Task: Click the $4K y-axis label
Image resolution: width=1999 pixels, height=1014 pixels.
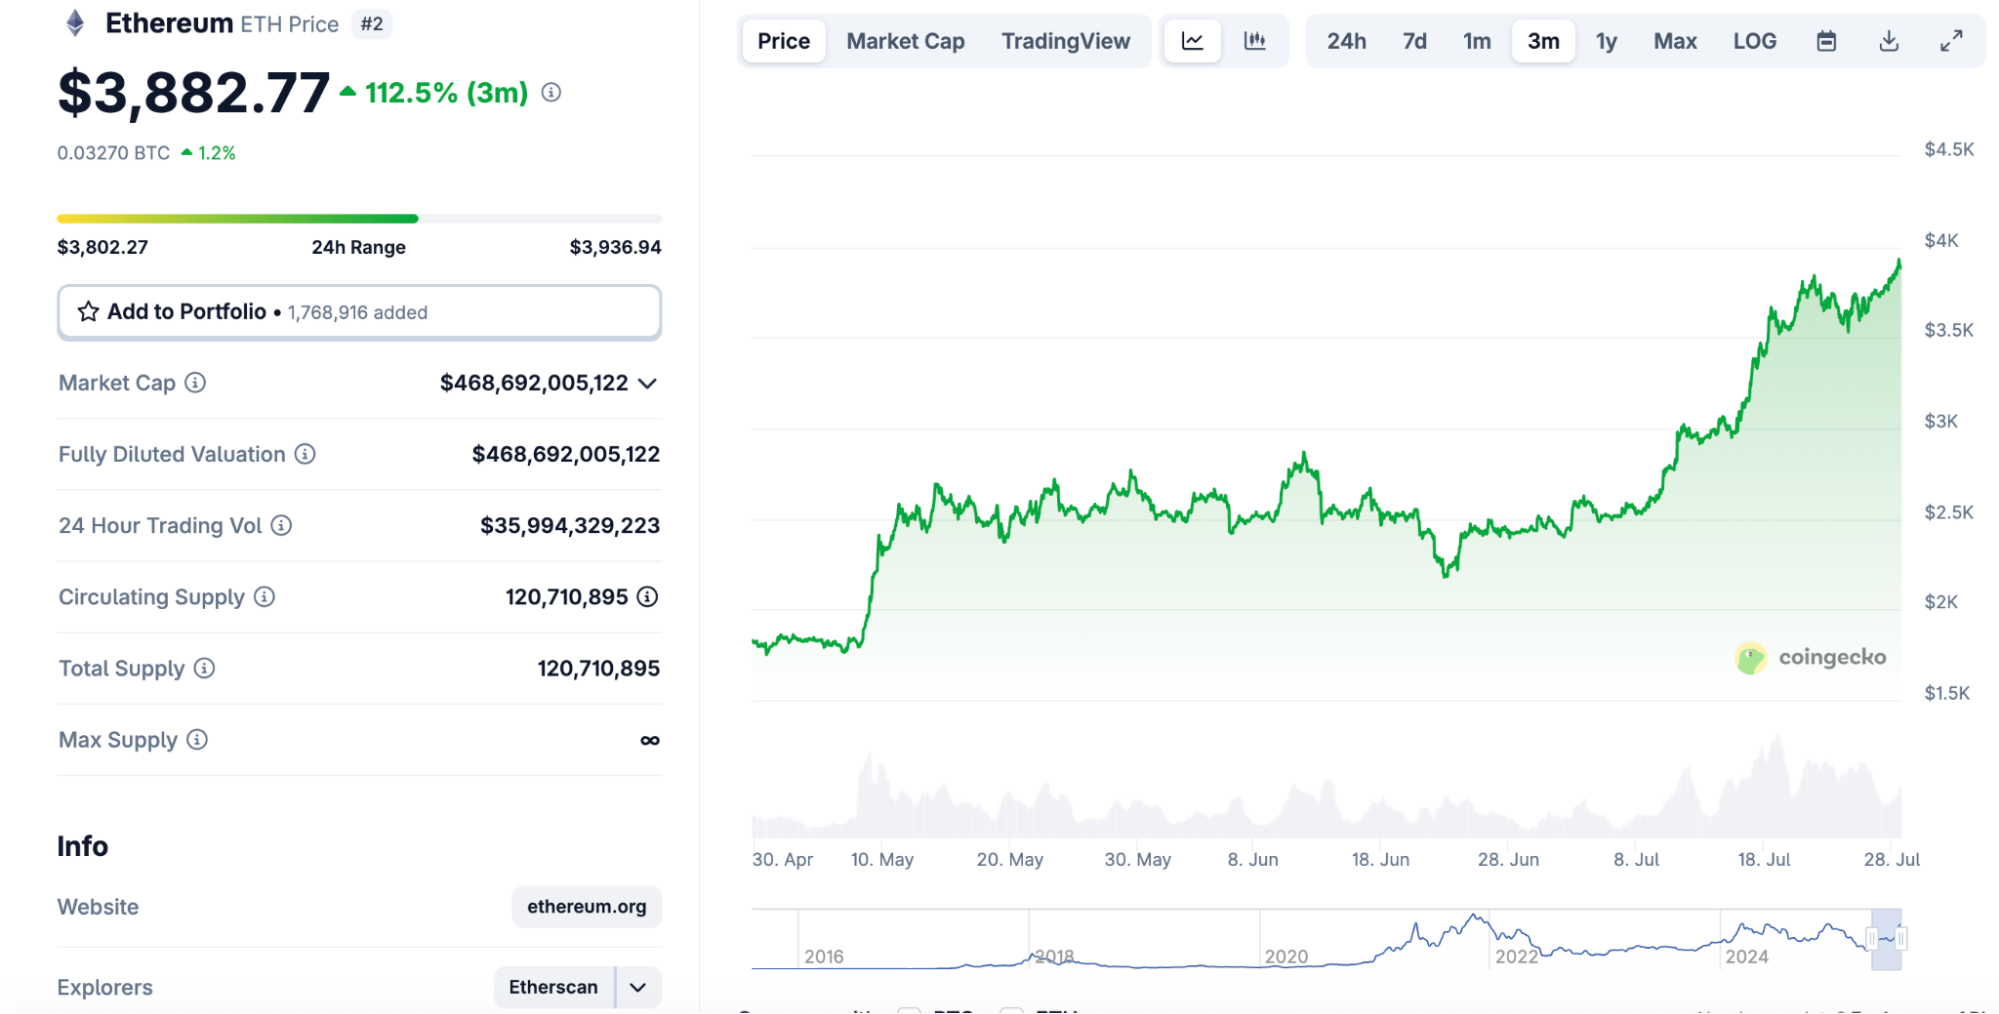Action: 1941,240
